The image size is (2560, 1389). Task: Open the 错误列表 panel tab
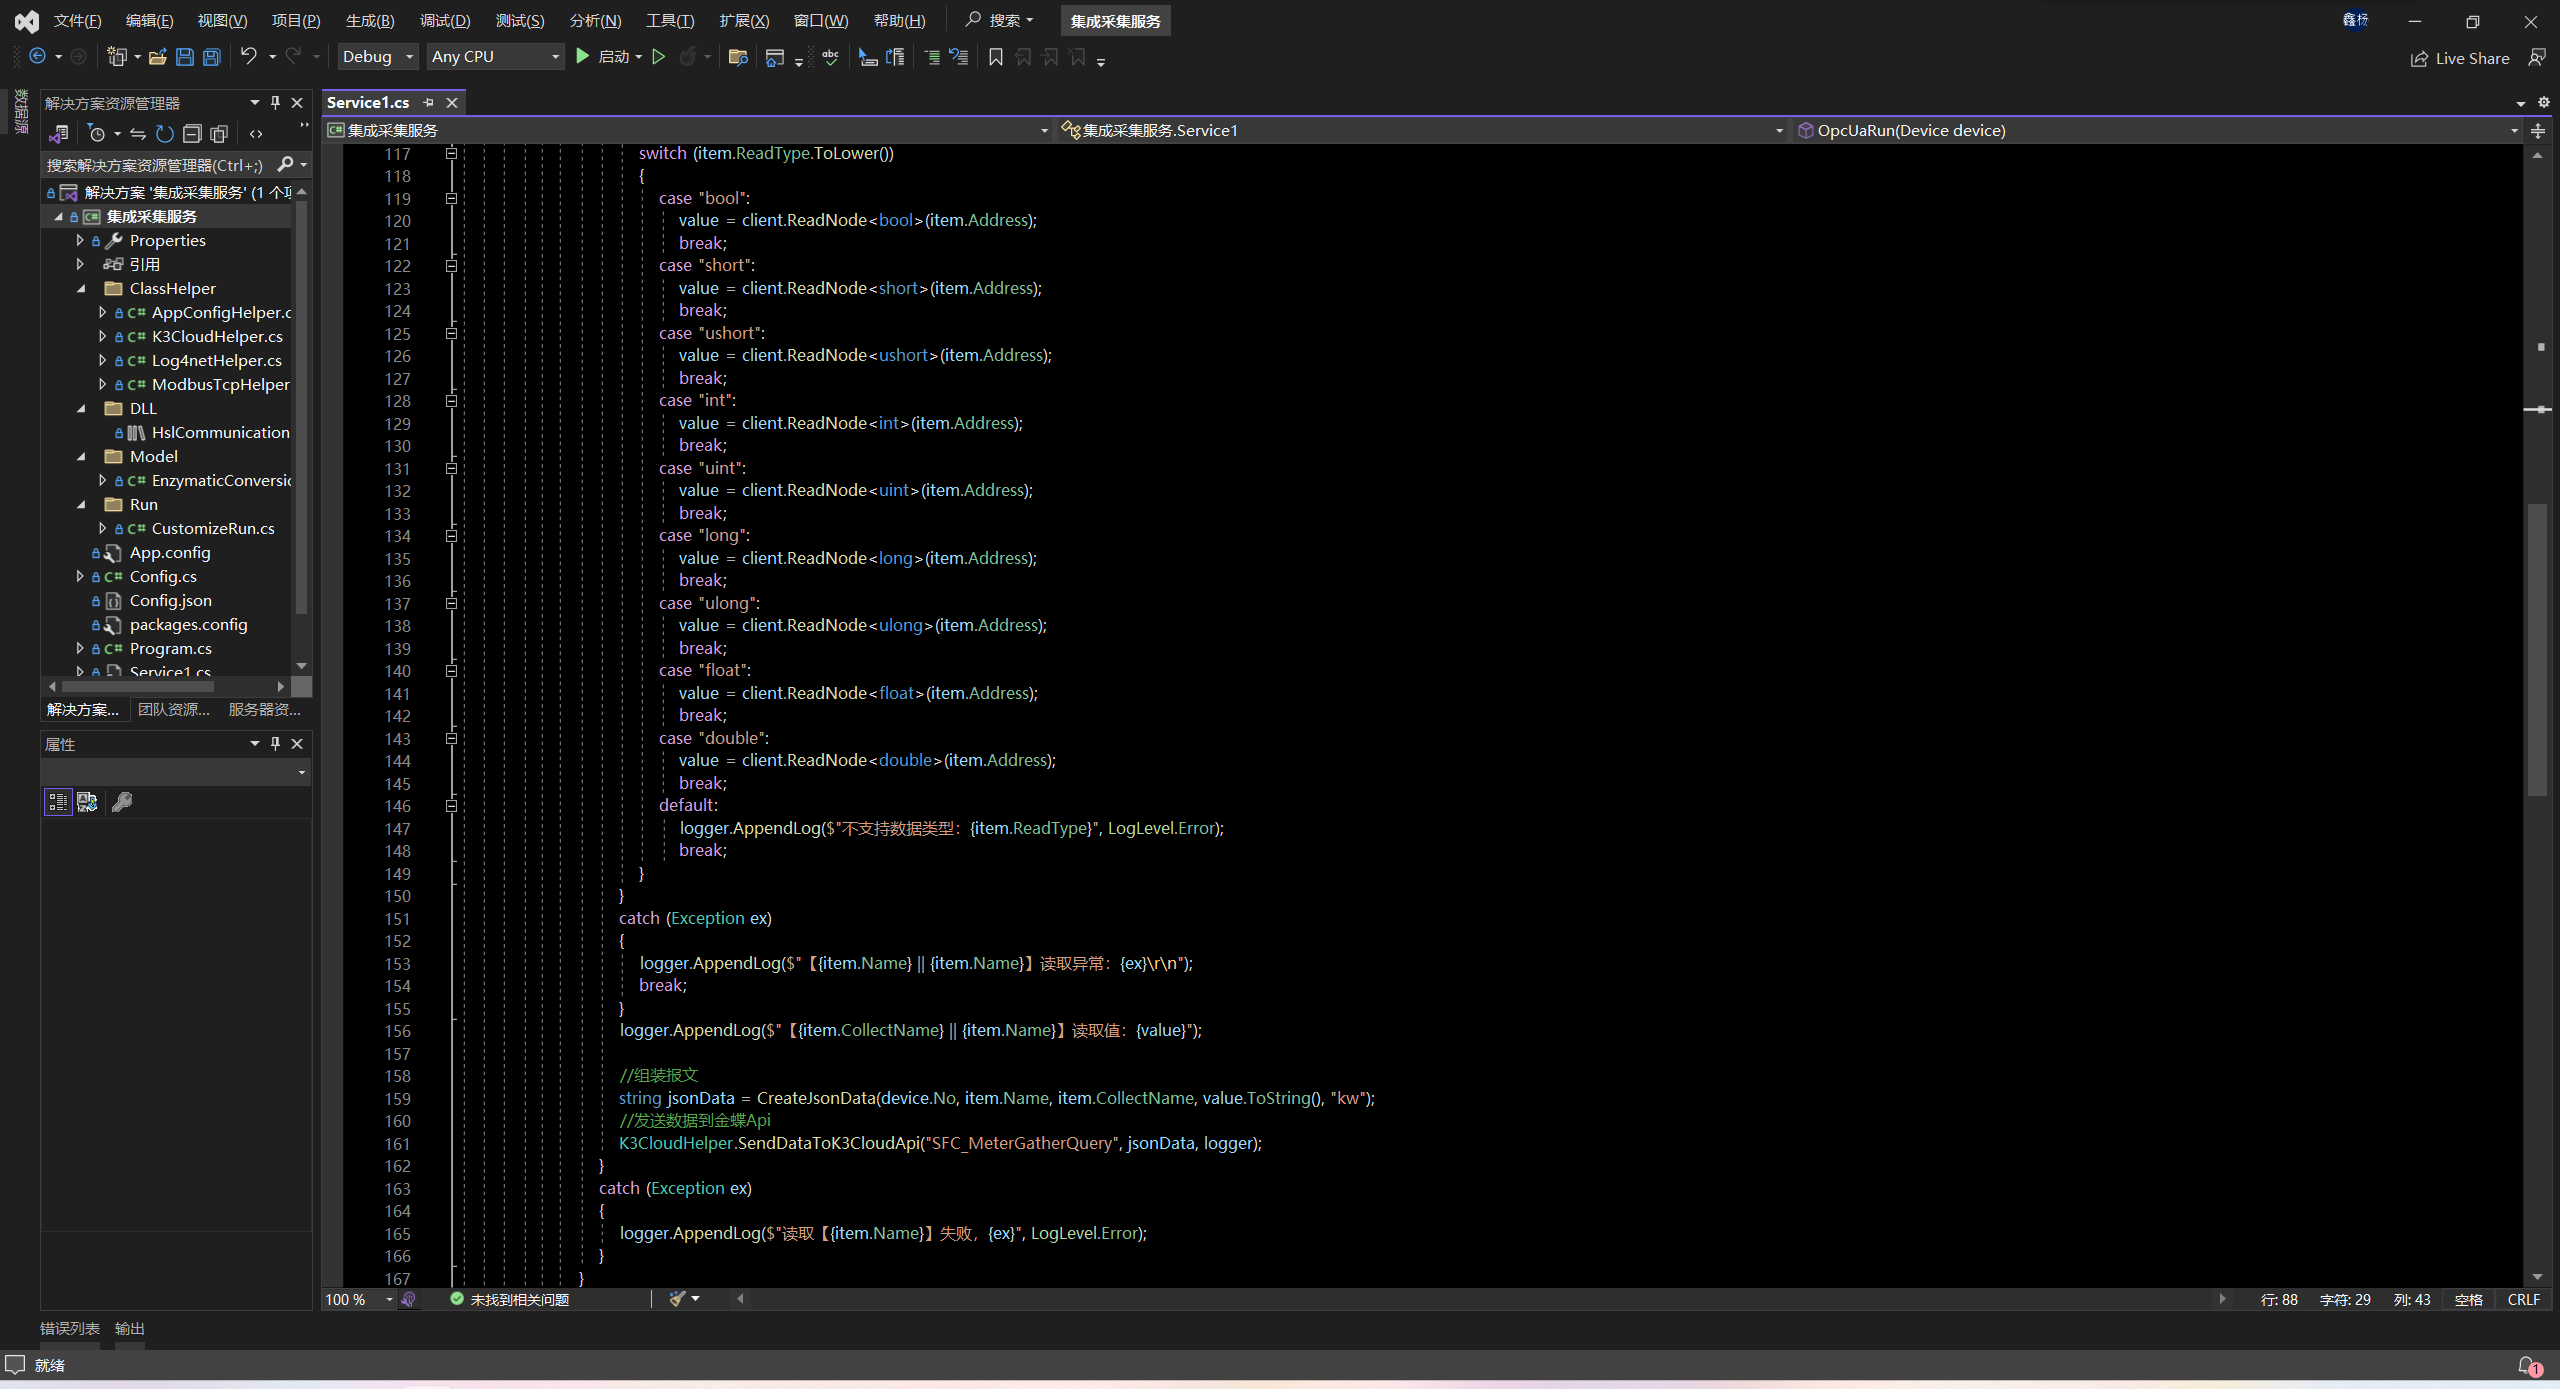pos(69,1328)
